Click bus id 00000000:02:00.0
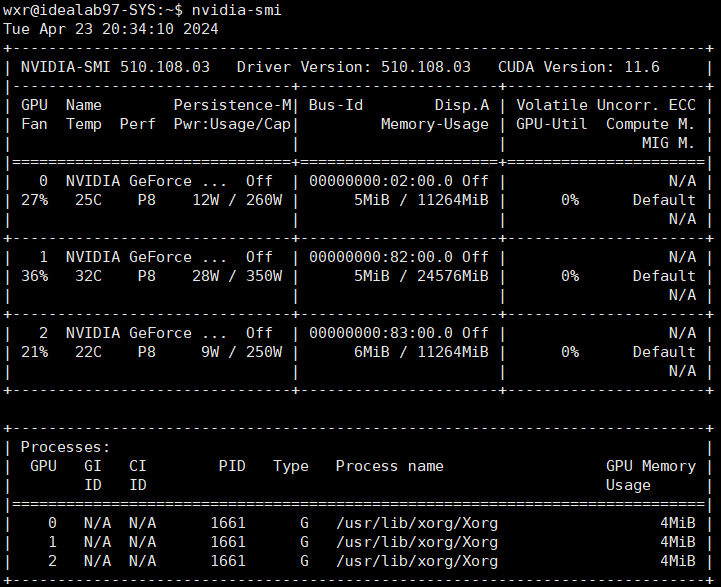The image size is (721, 587). coord(381,181)
